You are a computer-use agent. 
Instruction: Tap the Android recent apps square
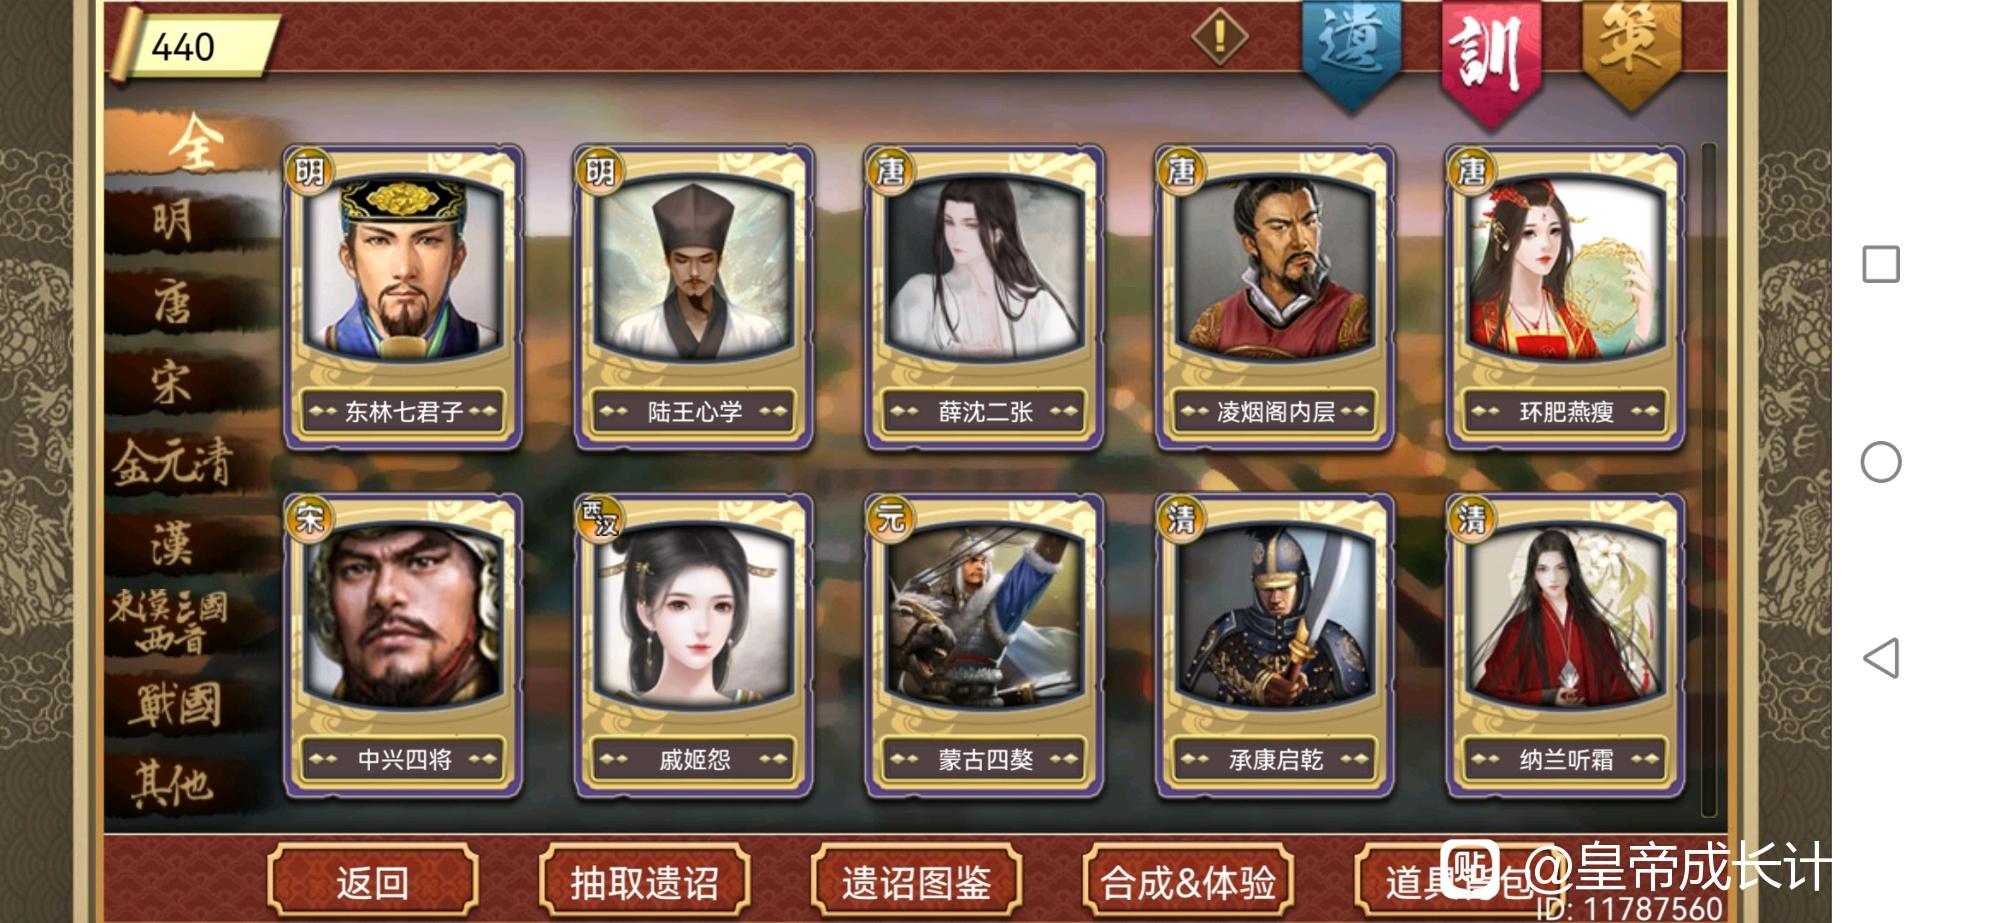pos(1880,265)
